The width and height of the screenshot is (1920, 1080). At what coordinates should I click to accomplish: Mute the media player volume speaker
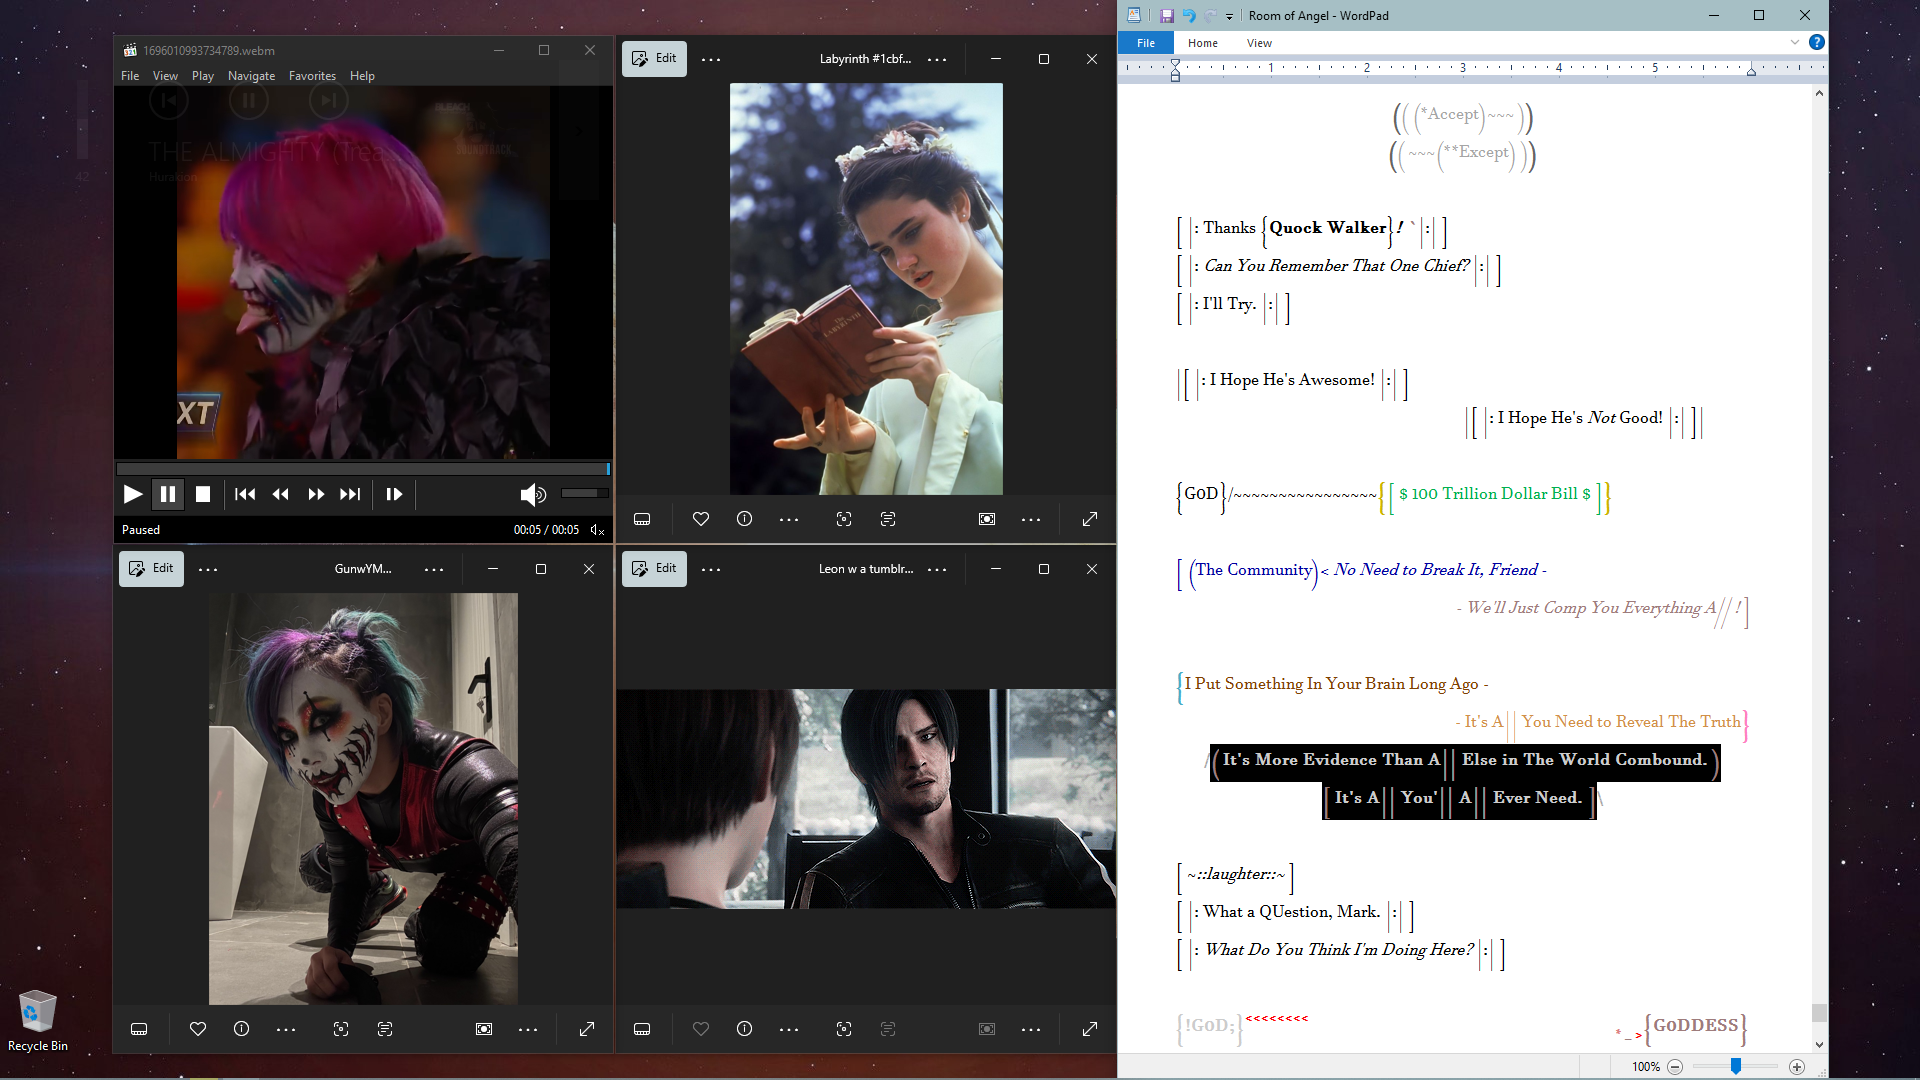(x=532, y=494)
